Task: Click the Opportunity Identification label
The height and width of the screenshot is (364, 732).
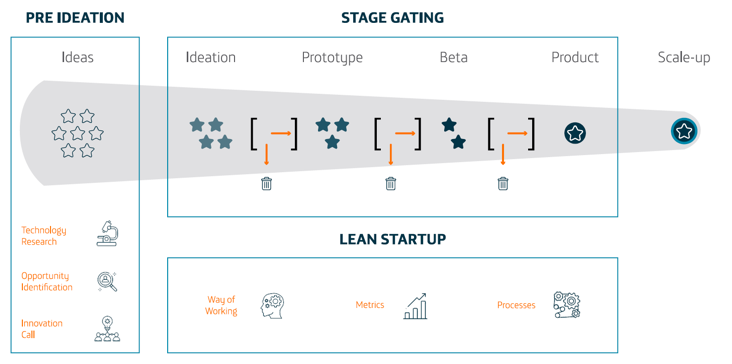Action: click(x=47, y=281)
